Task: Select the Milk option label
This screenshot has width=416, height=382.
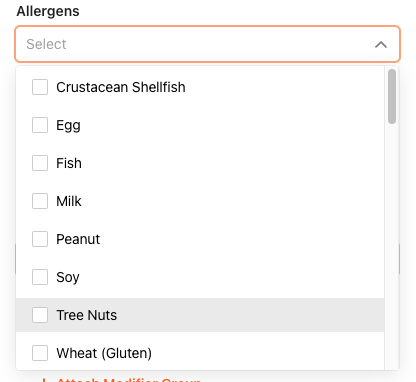Action: tap(69, 201)
